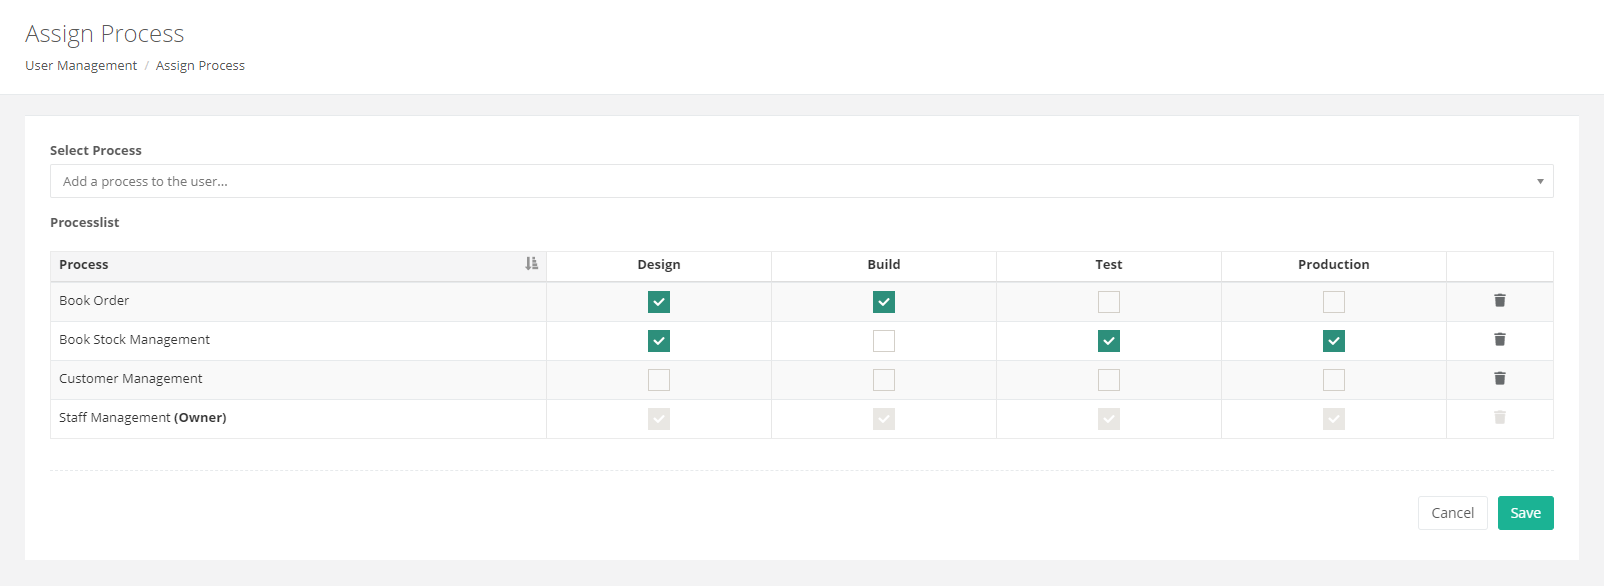The image size is (1604, 586).
Task: Sort the Process column using sort icon
Action: tap(532, 263)
